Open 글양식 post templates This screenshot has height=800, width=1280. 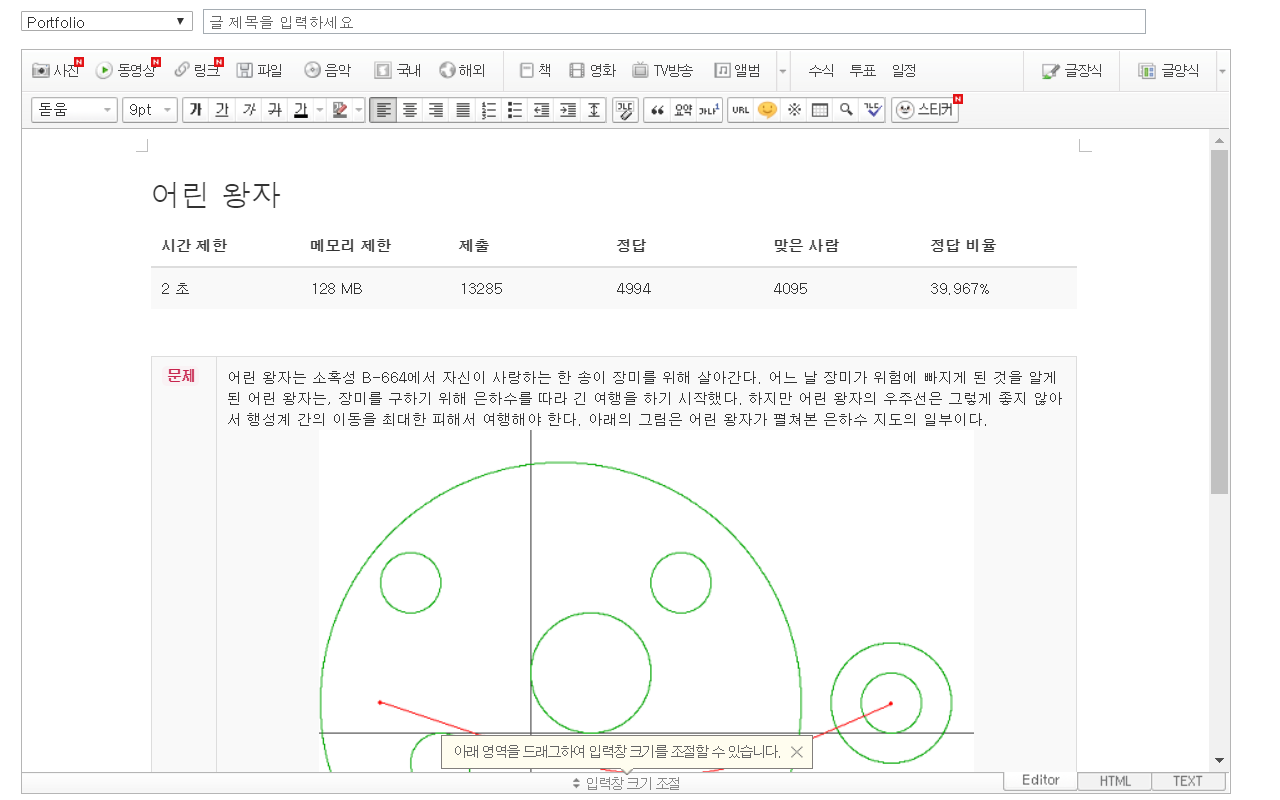pos(1169,71)
